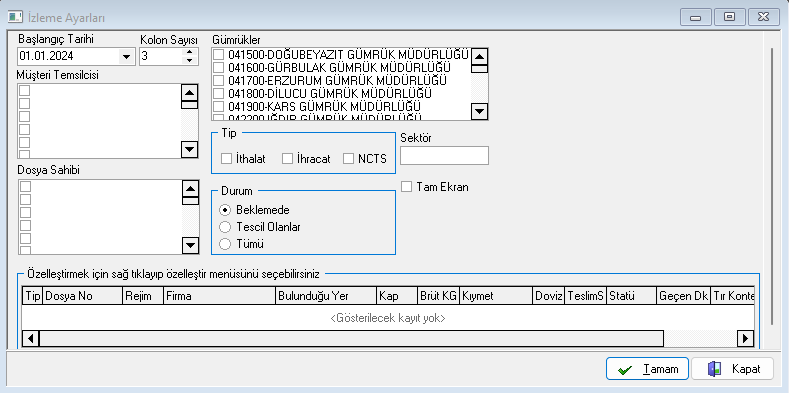Viewport: 790px width, 393px height.
Task: Click the Brüt KG column header
Action: point(438,296)
